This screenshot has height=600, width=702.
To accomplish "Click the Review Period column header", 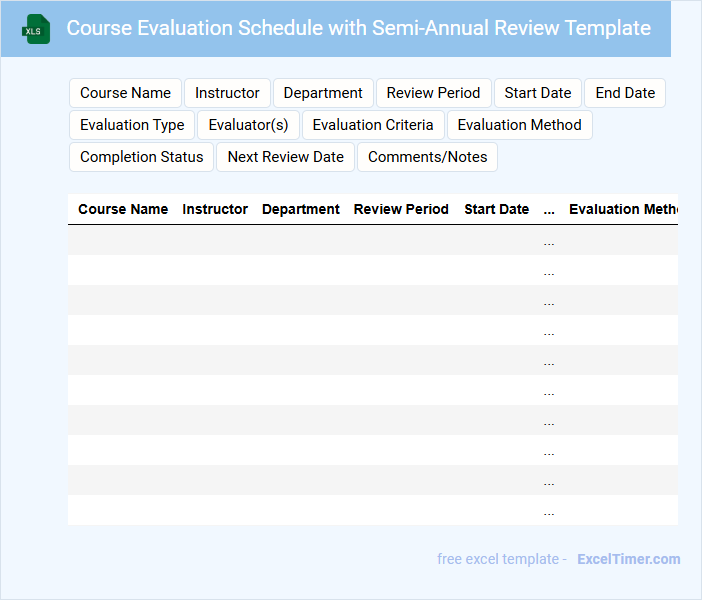I will [x=401, y=209].
